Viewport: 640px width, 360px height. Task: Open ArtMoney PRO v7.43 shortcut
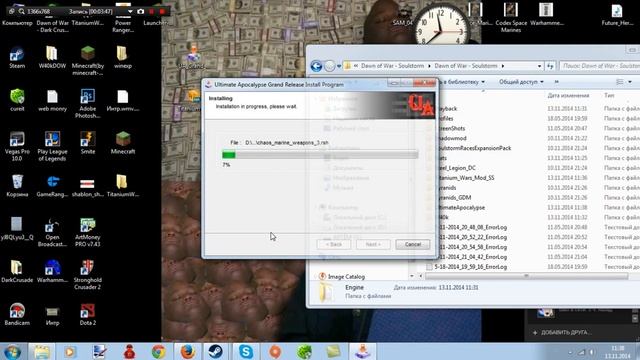(87, 233)
